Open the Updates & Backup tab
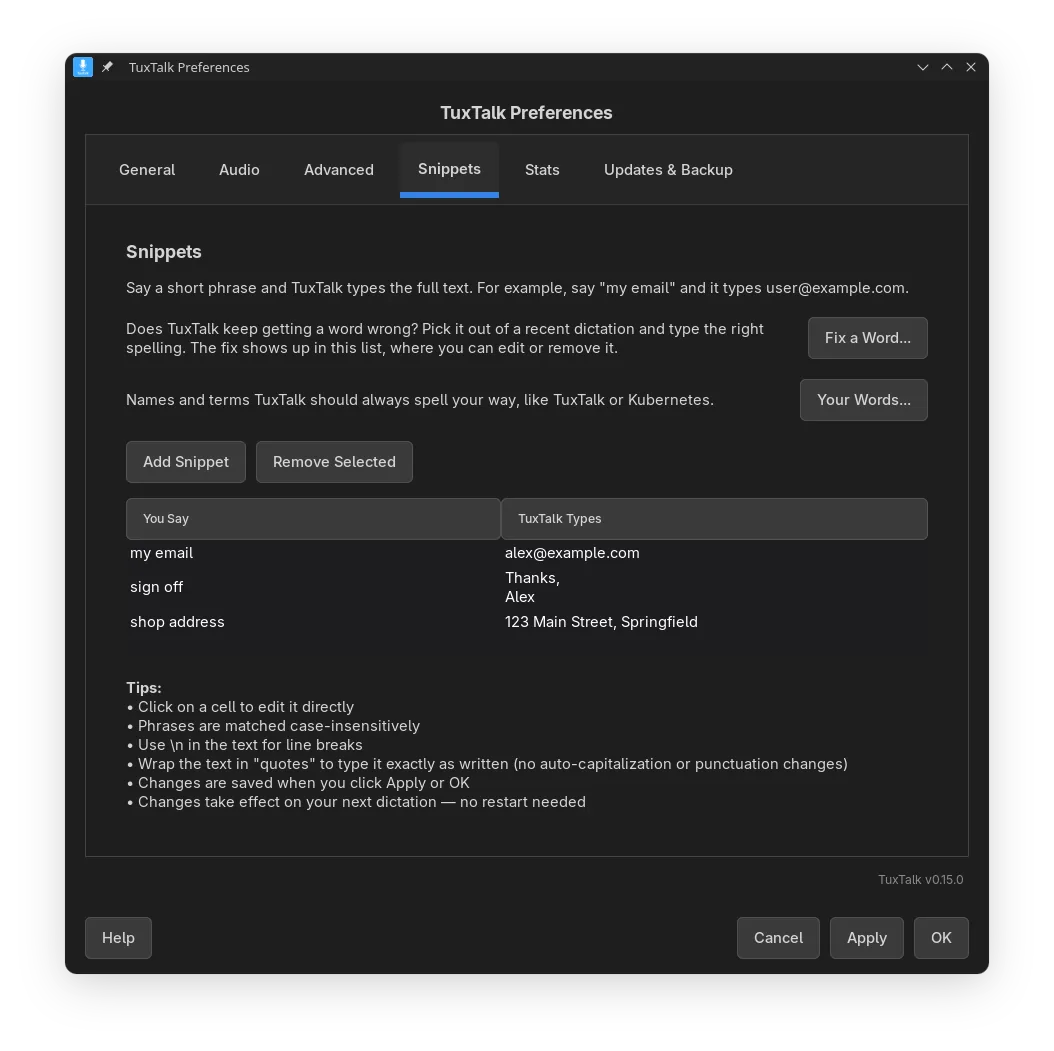Viewport: 1054px width, 1051px height. [x=668, y=170]
